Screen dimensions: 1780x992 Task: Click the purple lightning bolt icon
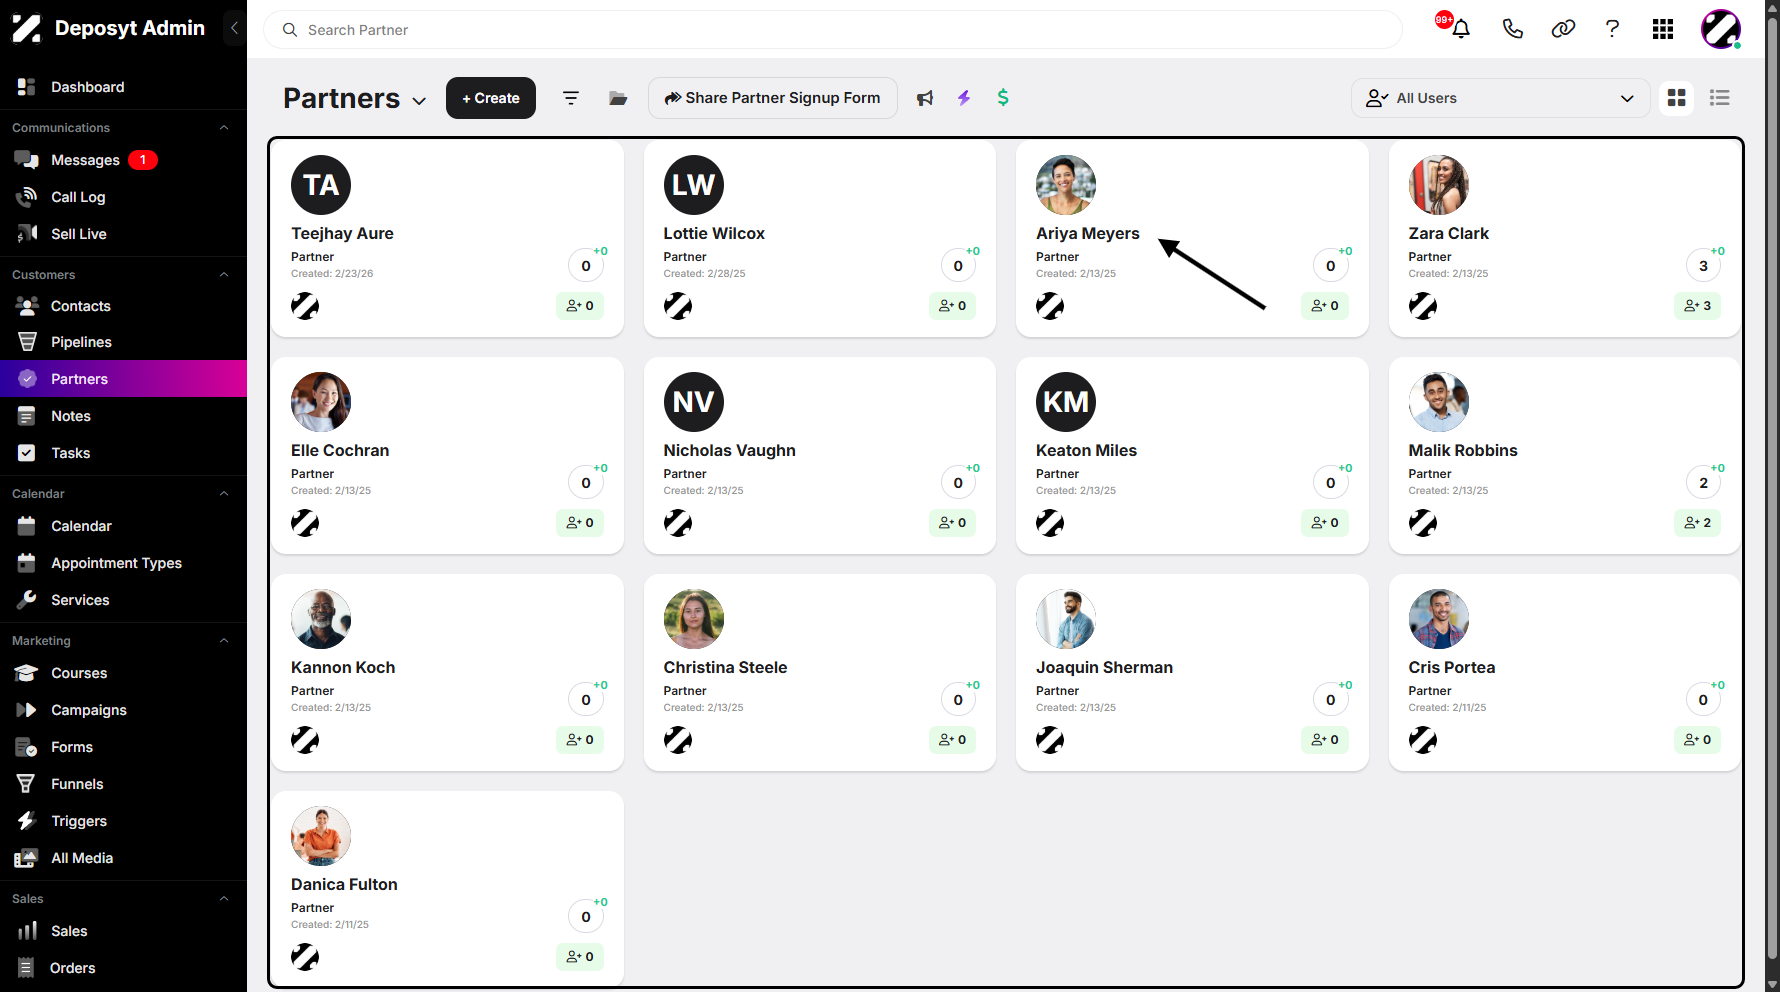tap(964, 98)
